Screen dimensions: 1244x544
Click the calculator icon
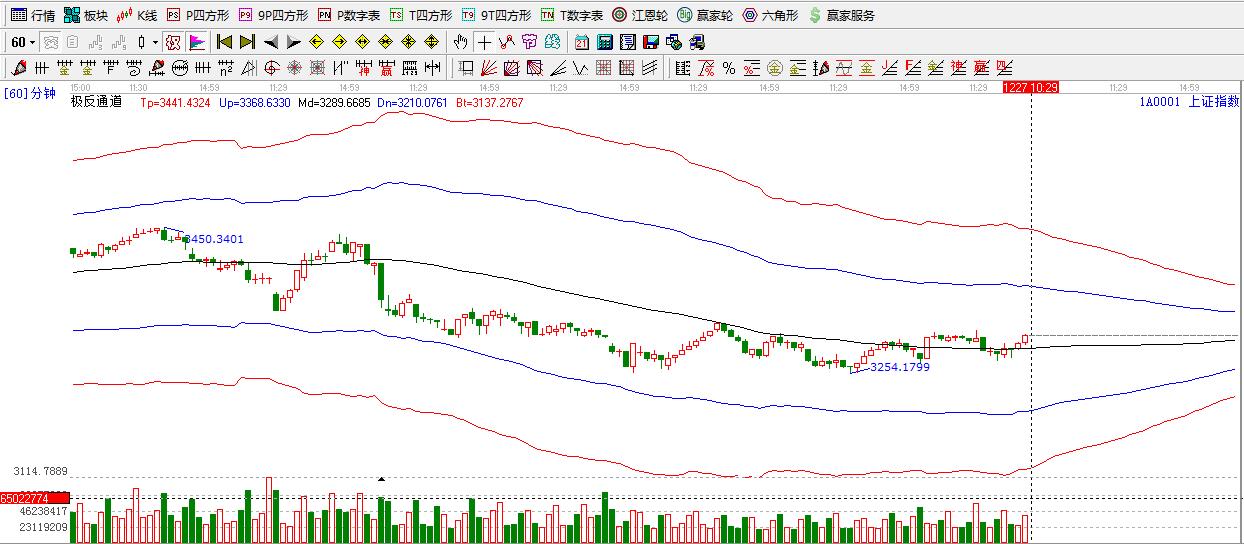pos(605,42)
